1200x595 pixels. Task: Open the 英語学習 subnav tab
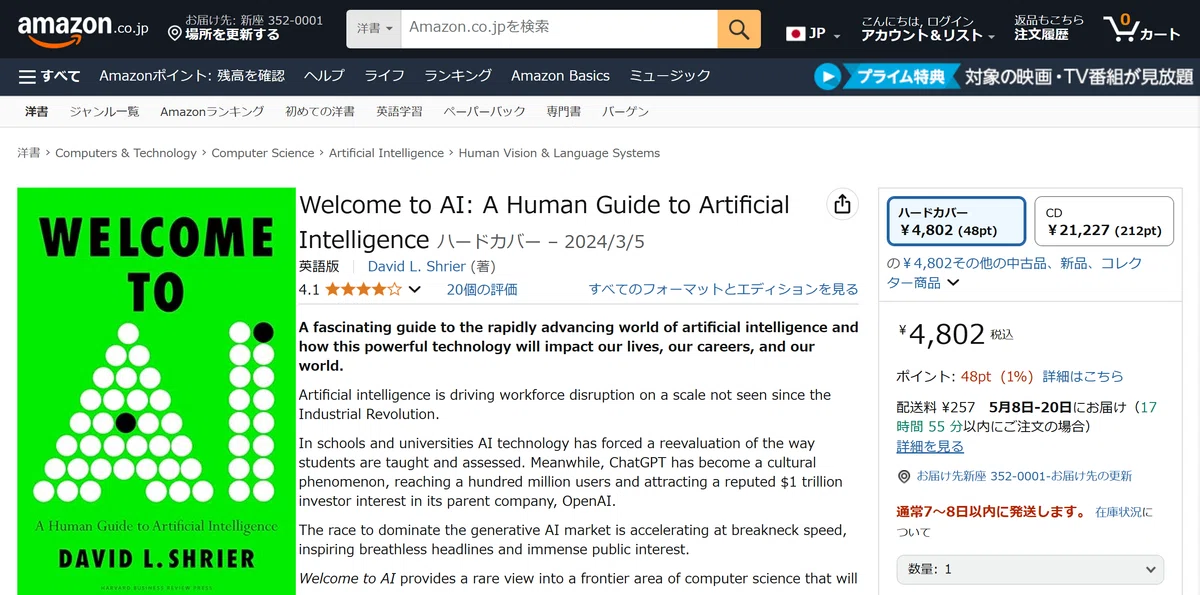(x=399, y=112)
